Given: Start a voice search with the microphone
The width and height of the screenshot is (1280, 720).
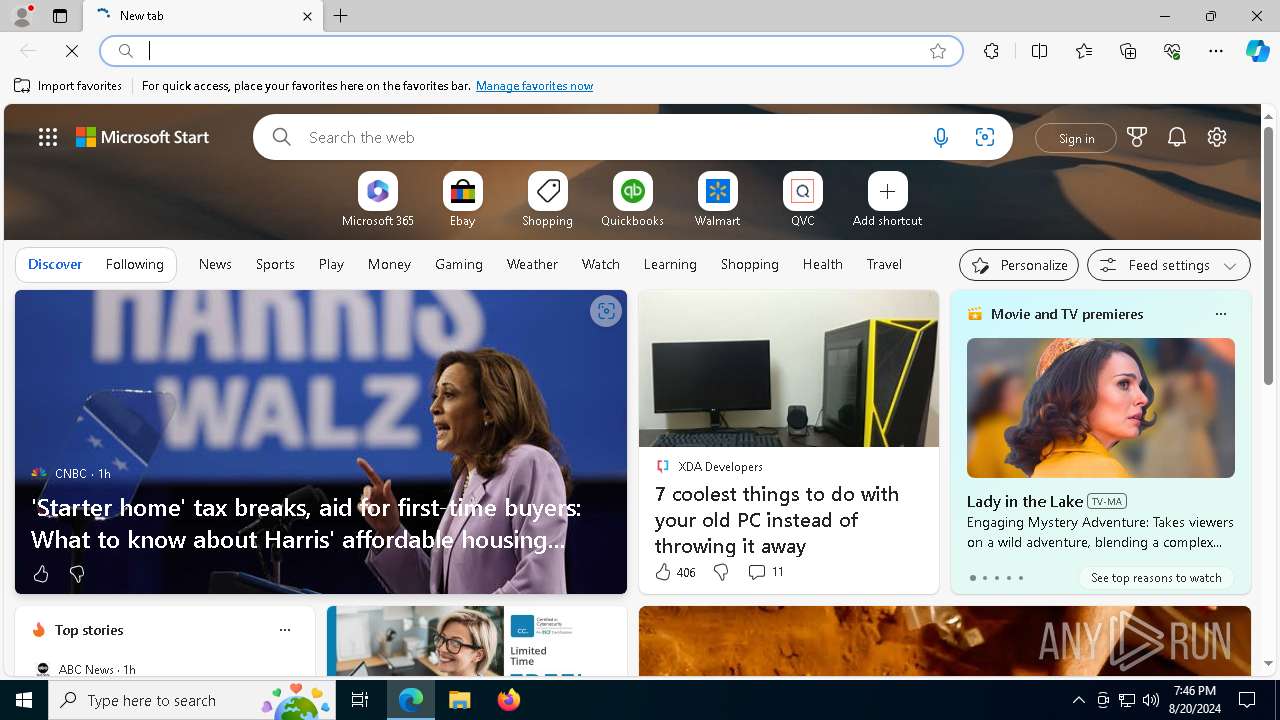Looking at the screenshot, I should [x=940, y=138].
